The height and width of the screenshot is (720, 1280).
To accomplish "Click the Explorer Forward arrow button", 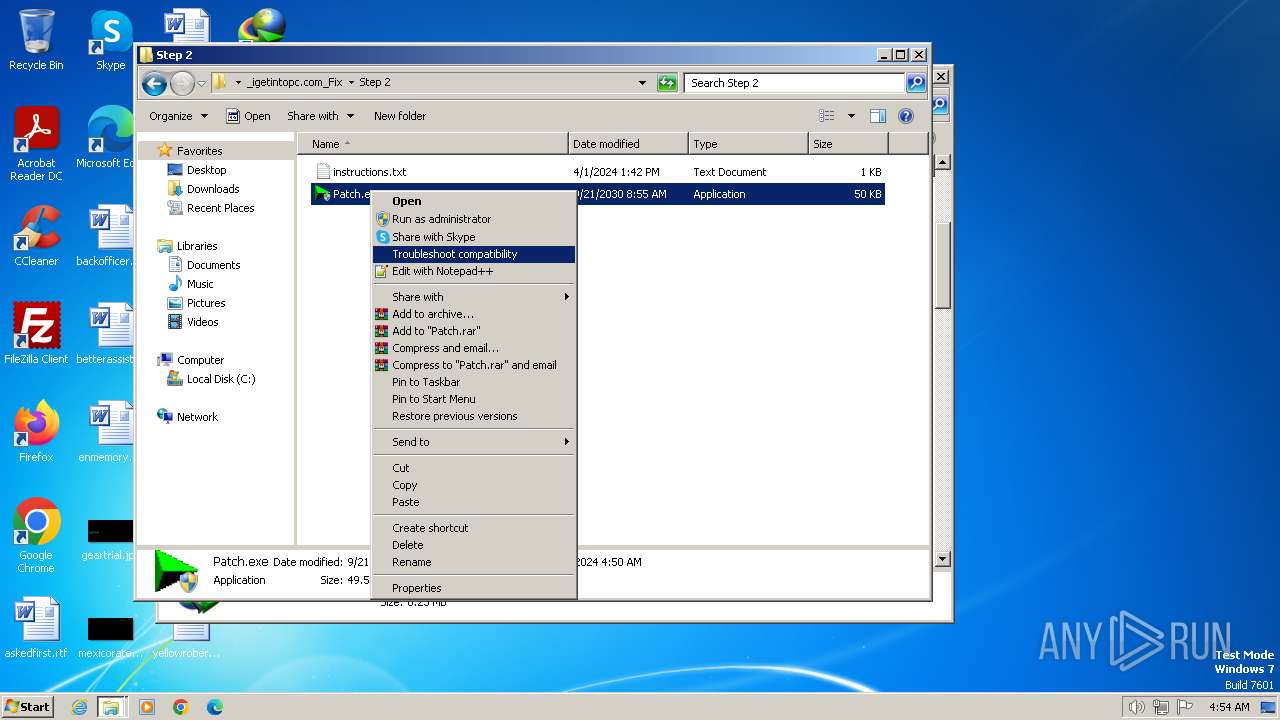I will [x=182, y=83].
